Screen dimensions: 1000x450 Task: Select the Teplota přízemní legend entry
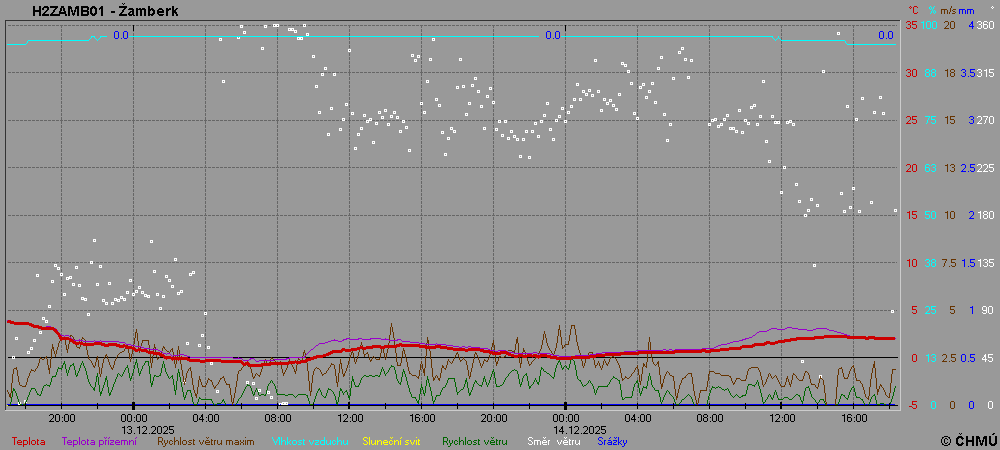click(x=99, y=441)
